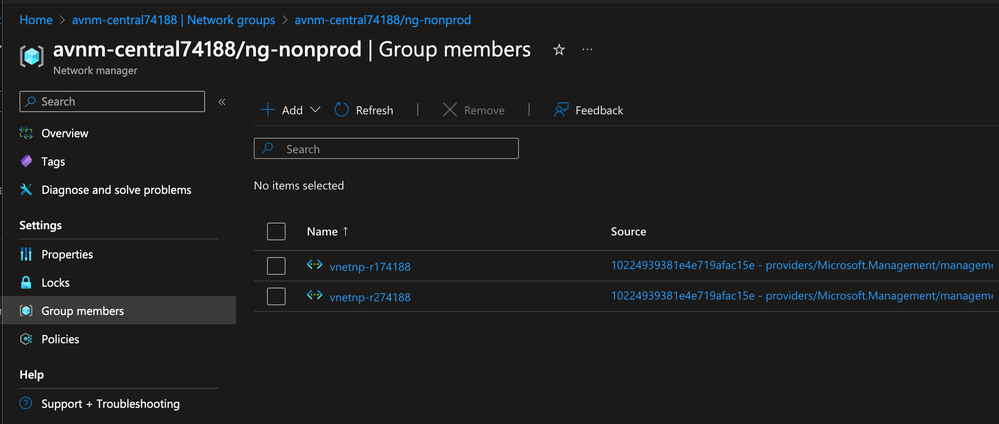999x424 pixels.
Task: Click the Support + Troubleshooting question icon
Action: tap(26, 404)
